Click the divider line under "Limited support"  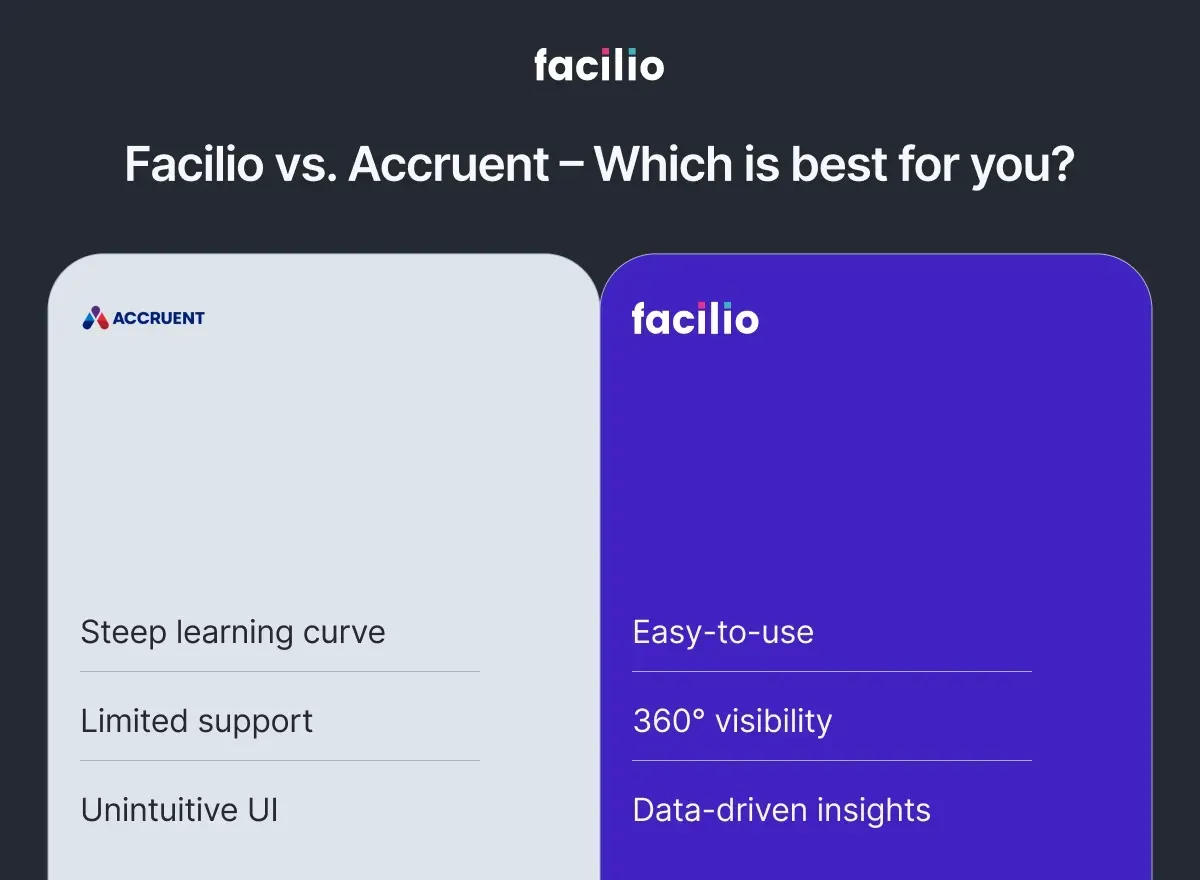[280, 760]
